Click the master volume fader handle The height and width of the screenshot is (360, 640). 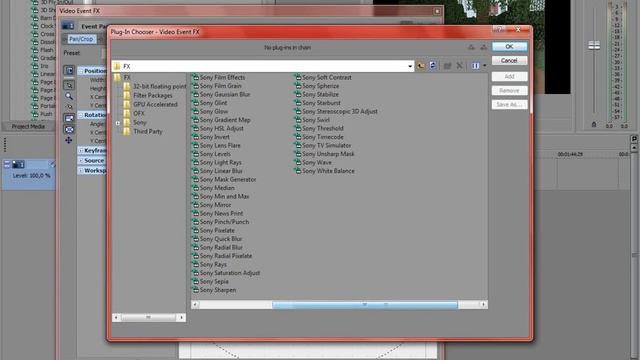(594, 45)
